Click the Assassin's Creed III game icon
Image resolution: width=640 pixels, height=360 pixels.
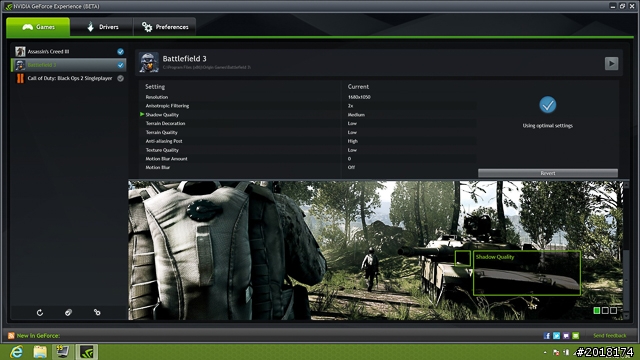pos(20,51)
